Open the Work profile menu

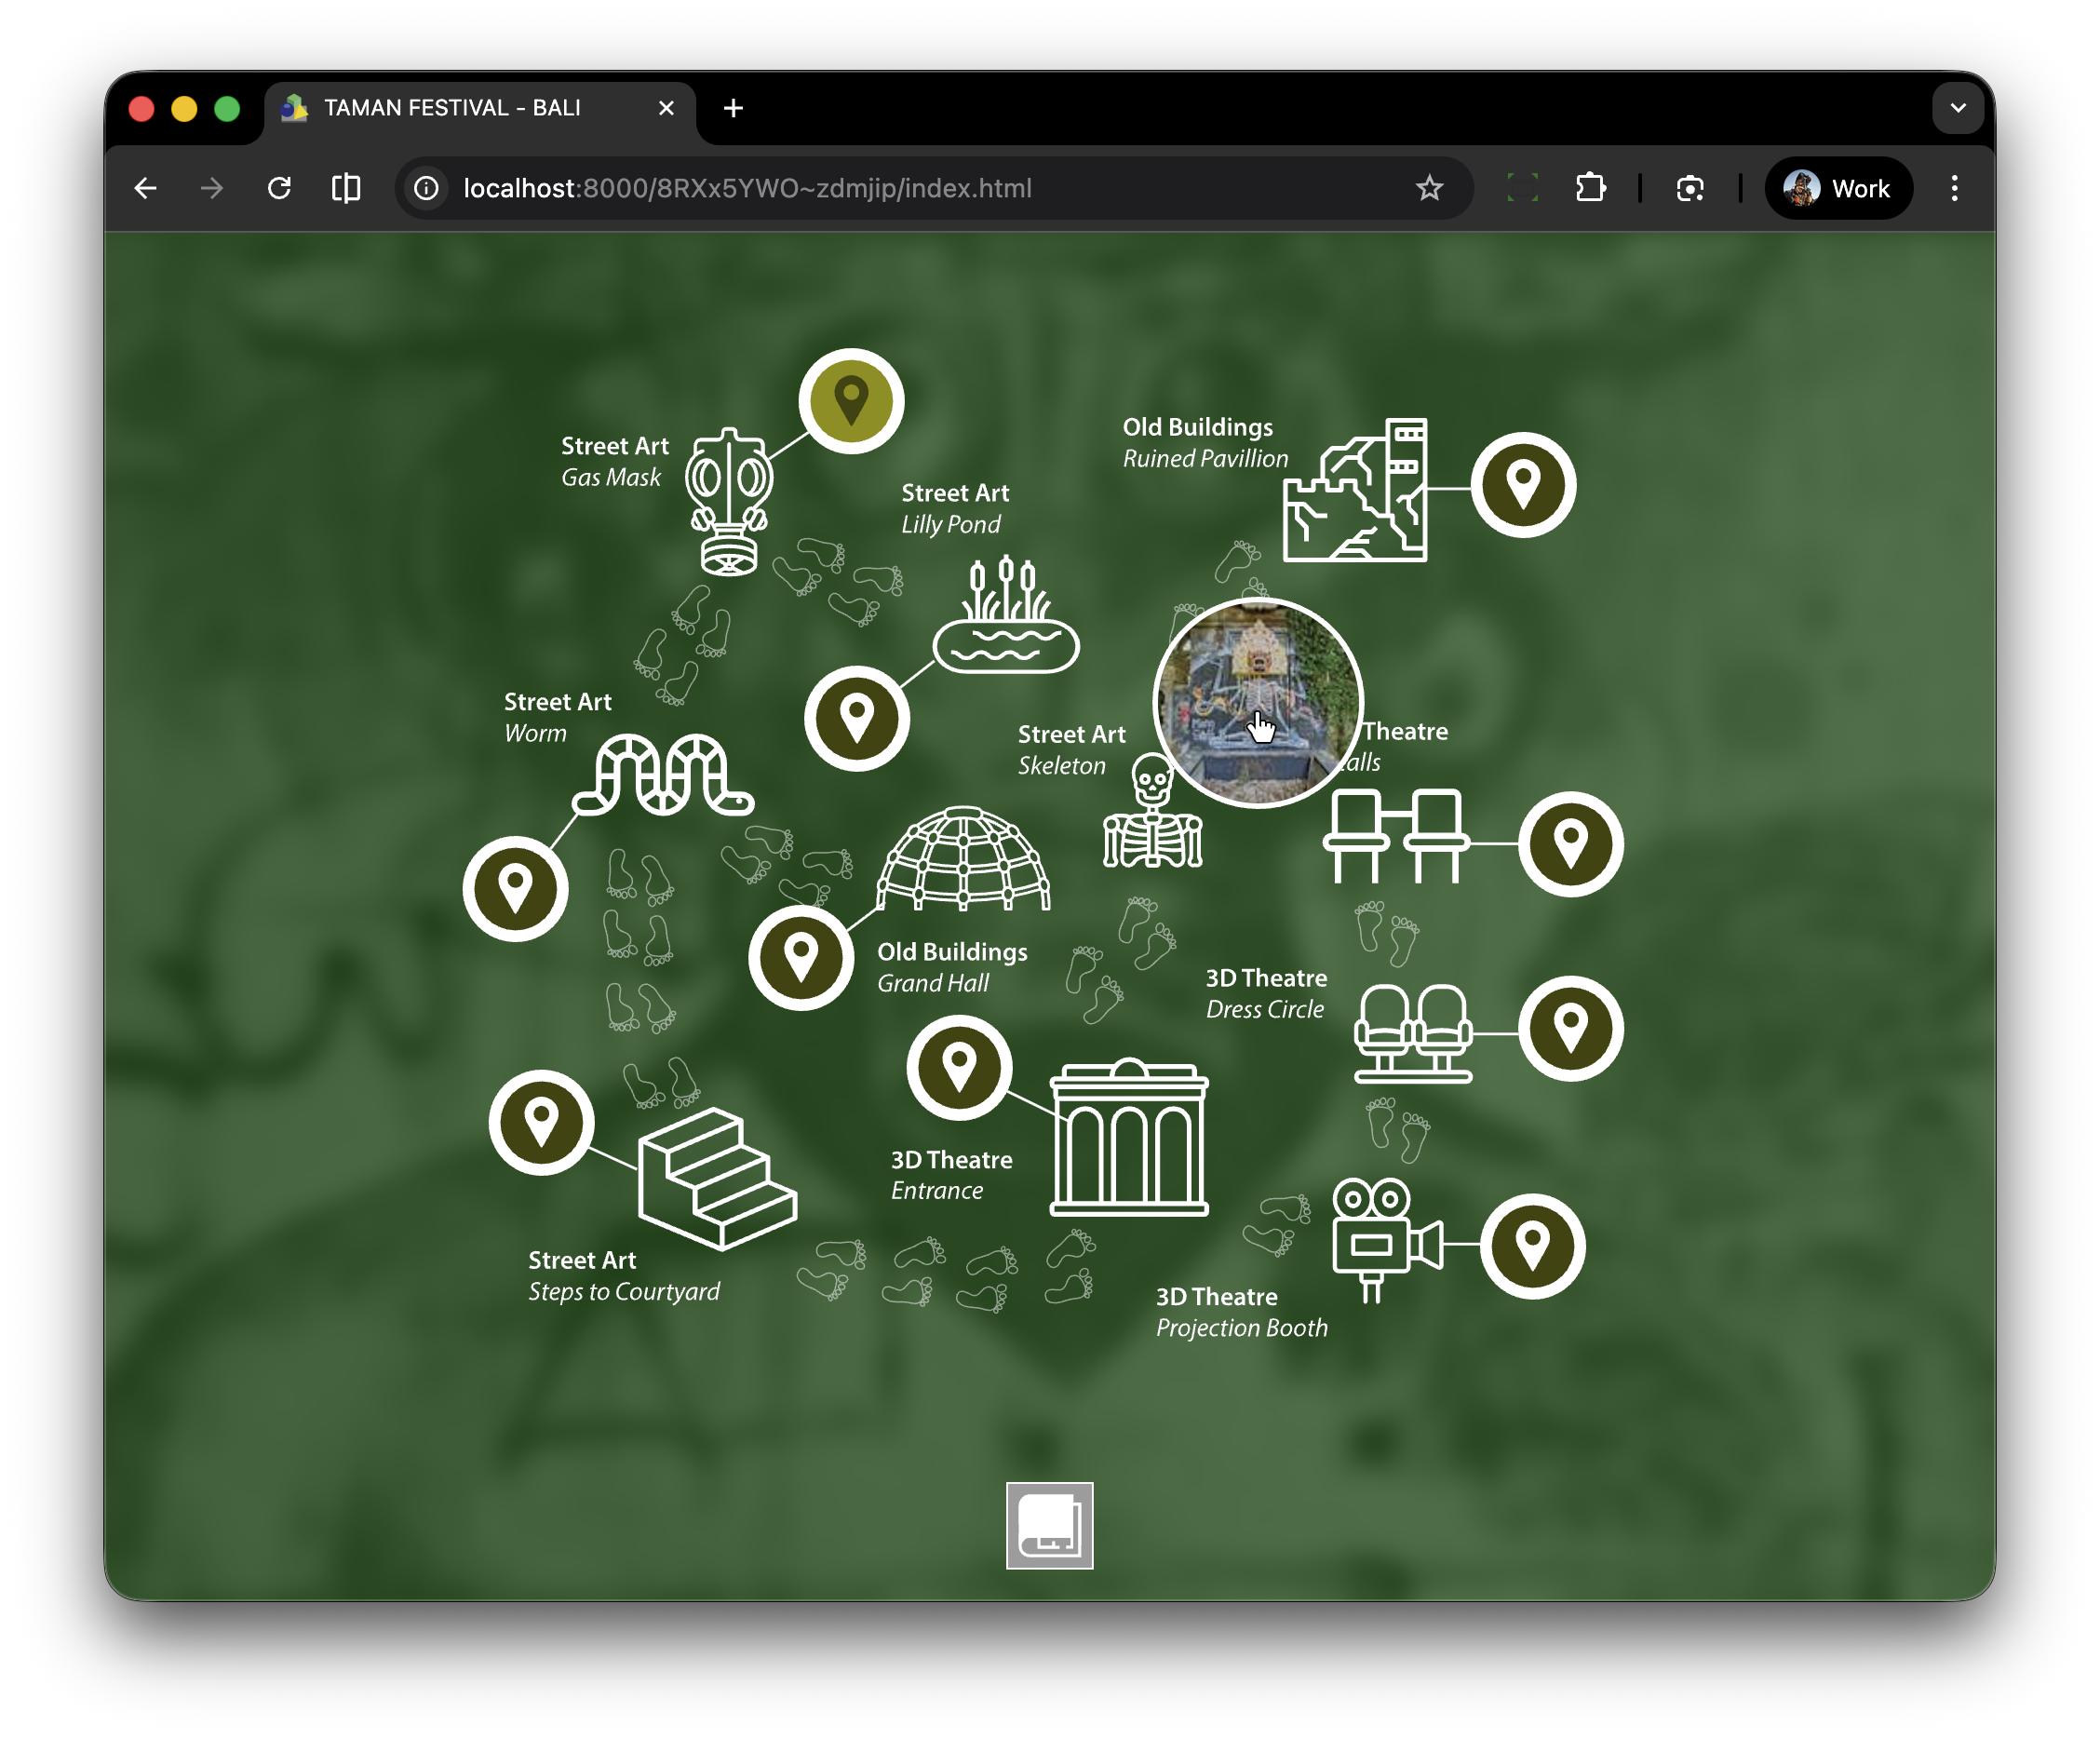pyautogui.click(x=1838, y=188)
